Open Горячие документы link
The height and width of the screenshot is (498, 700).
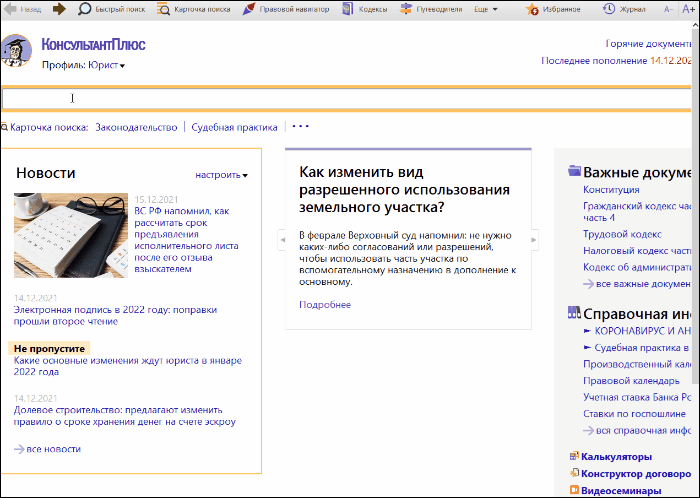coord(648,44)
